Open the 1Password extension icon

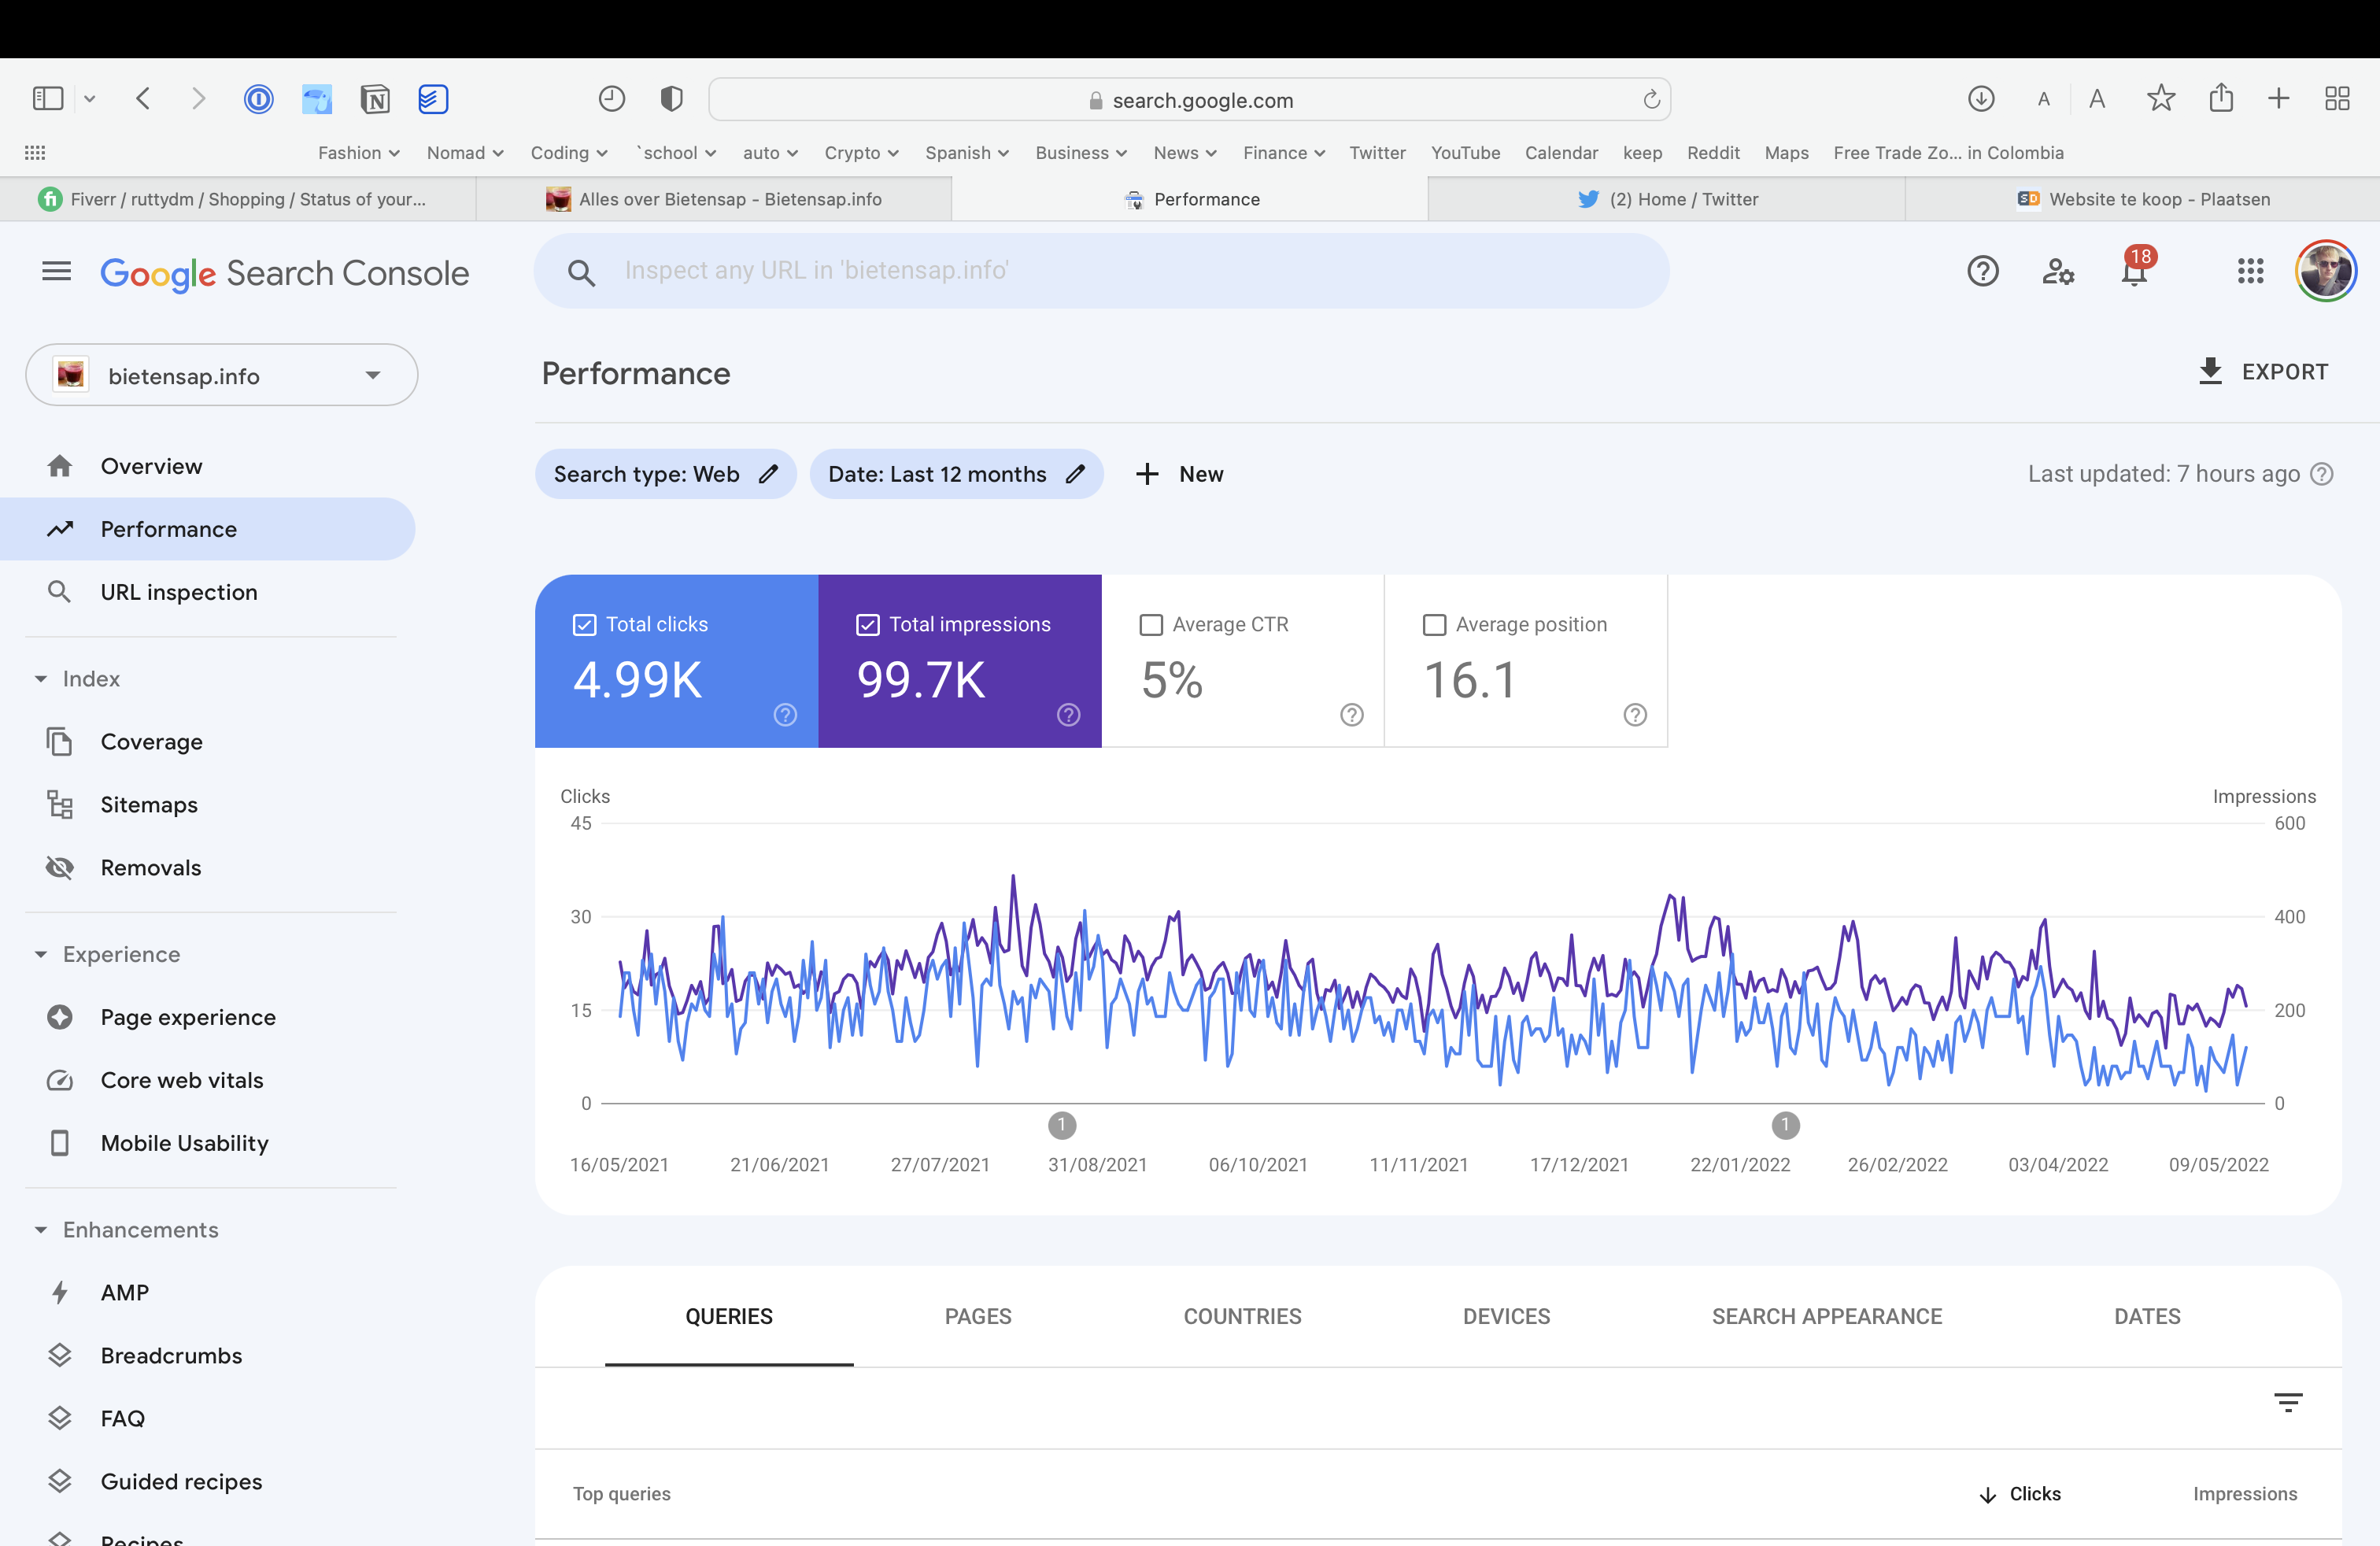point(258,98)
